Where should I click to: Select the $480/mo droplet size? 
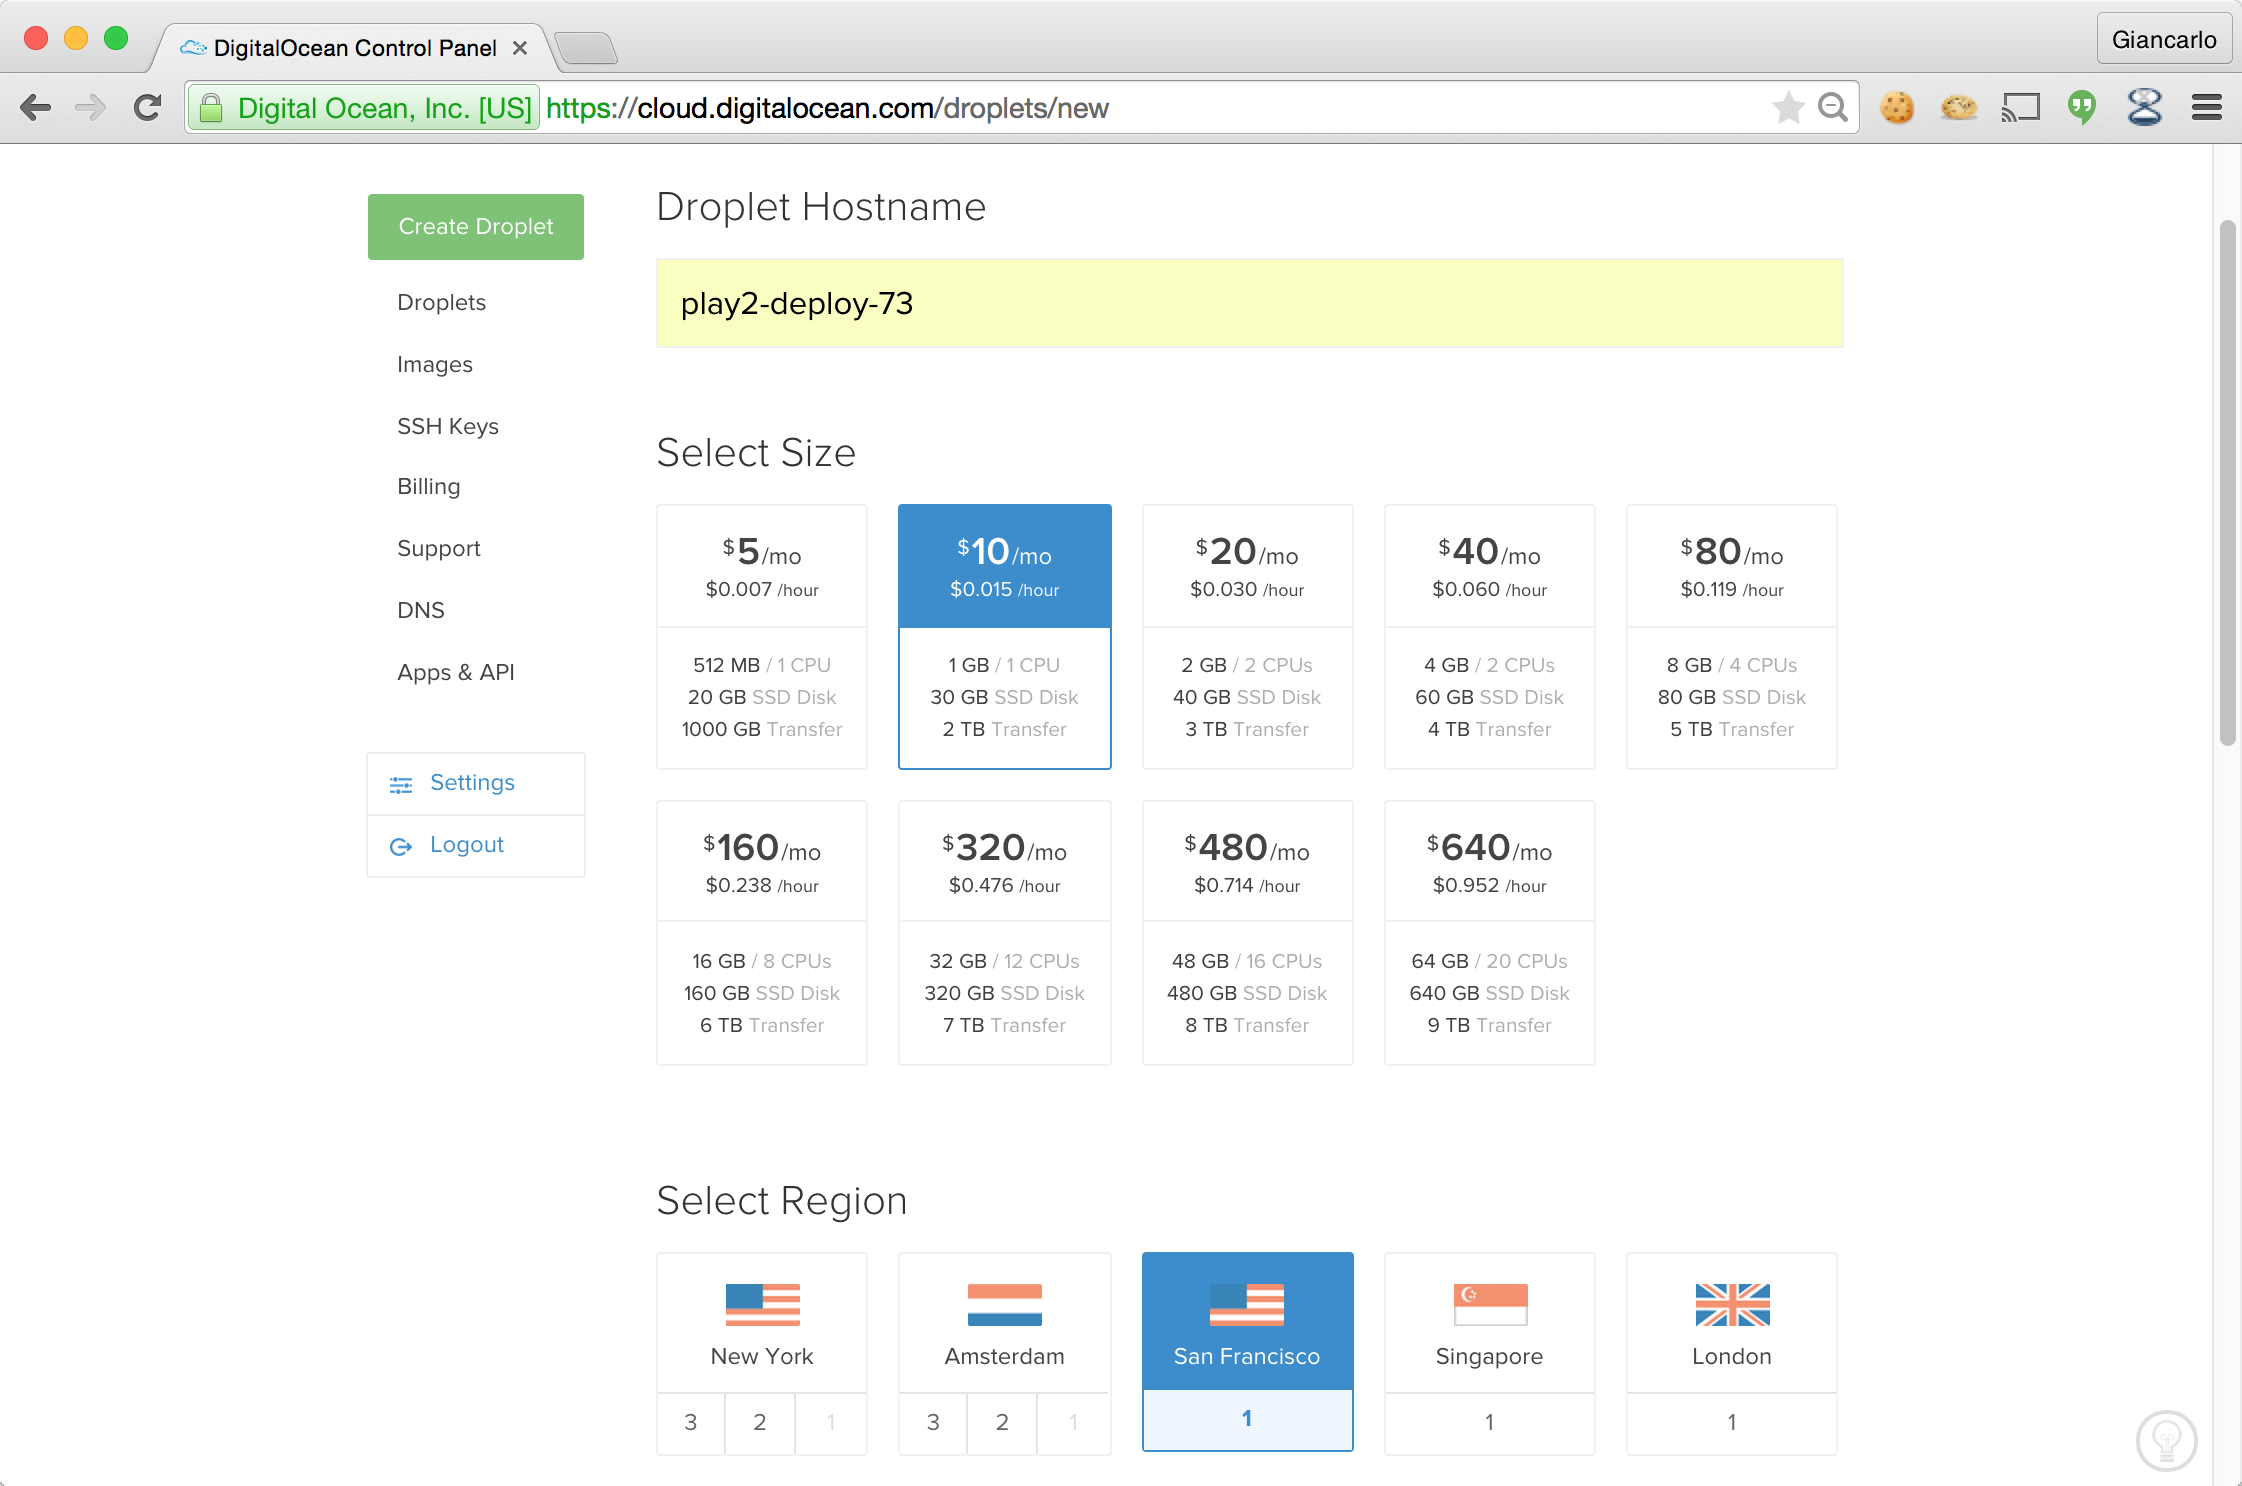click(x=1247, y=933)
